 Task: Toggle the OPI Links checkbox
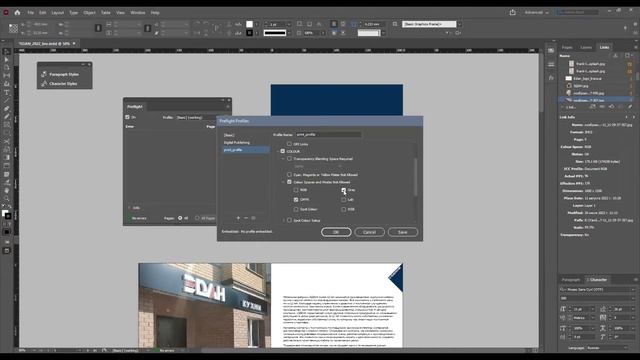pos(289,144)
